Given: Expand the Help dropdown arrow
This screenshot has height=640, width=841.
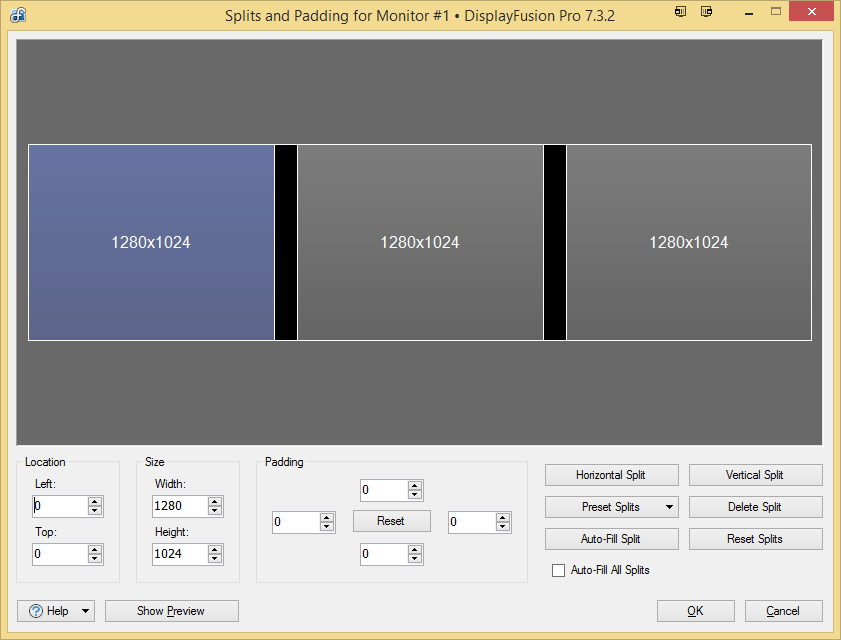Looking at the screenshot, I should (x=85, y=611).
